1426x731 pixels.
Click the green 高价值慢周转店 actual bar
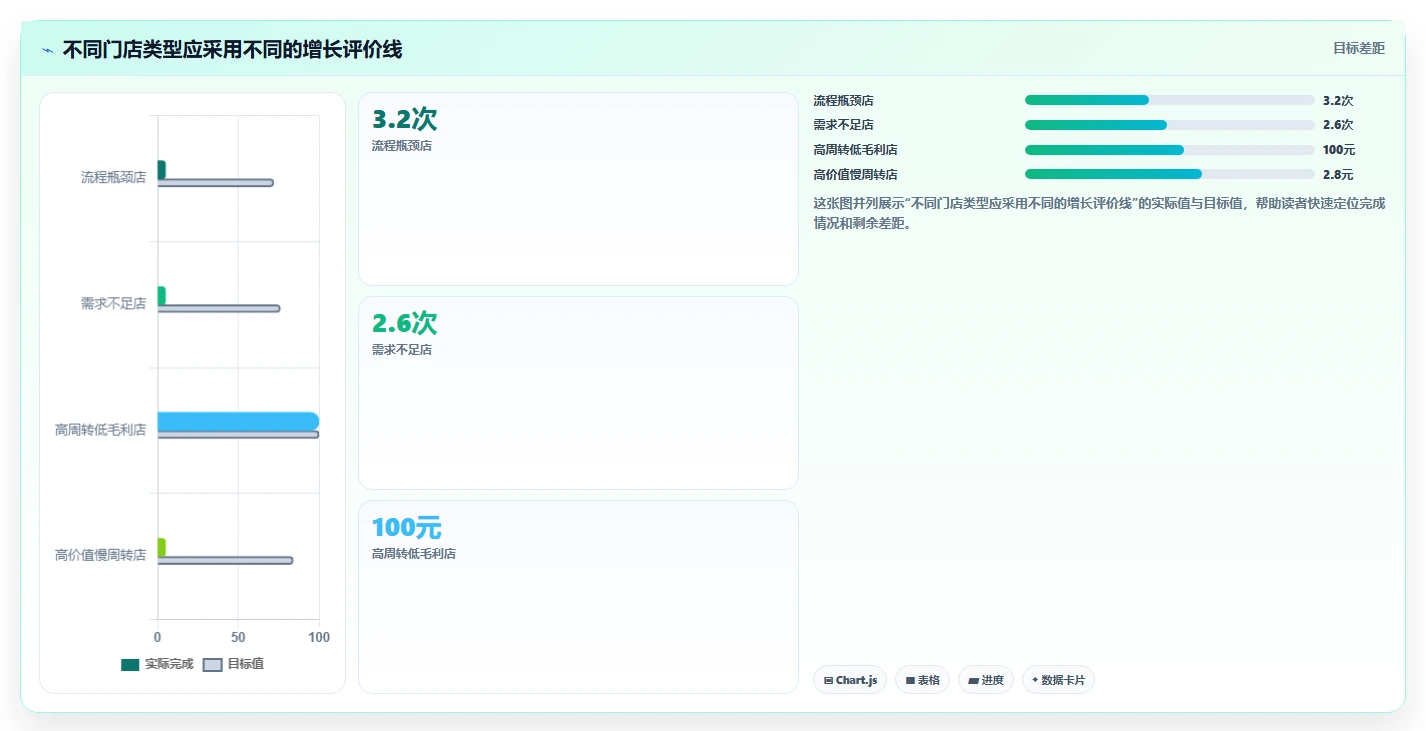pos(162,547)
